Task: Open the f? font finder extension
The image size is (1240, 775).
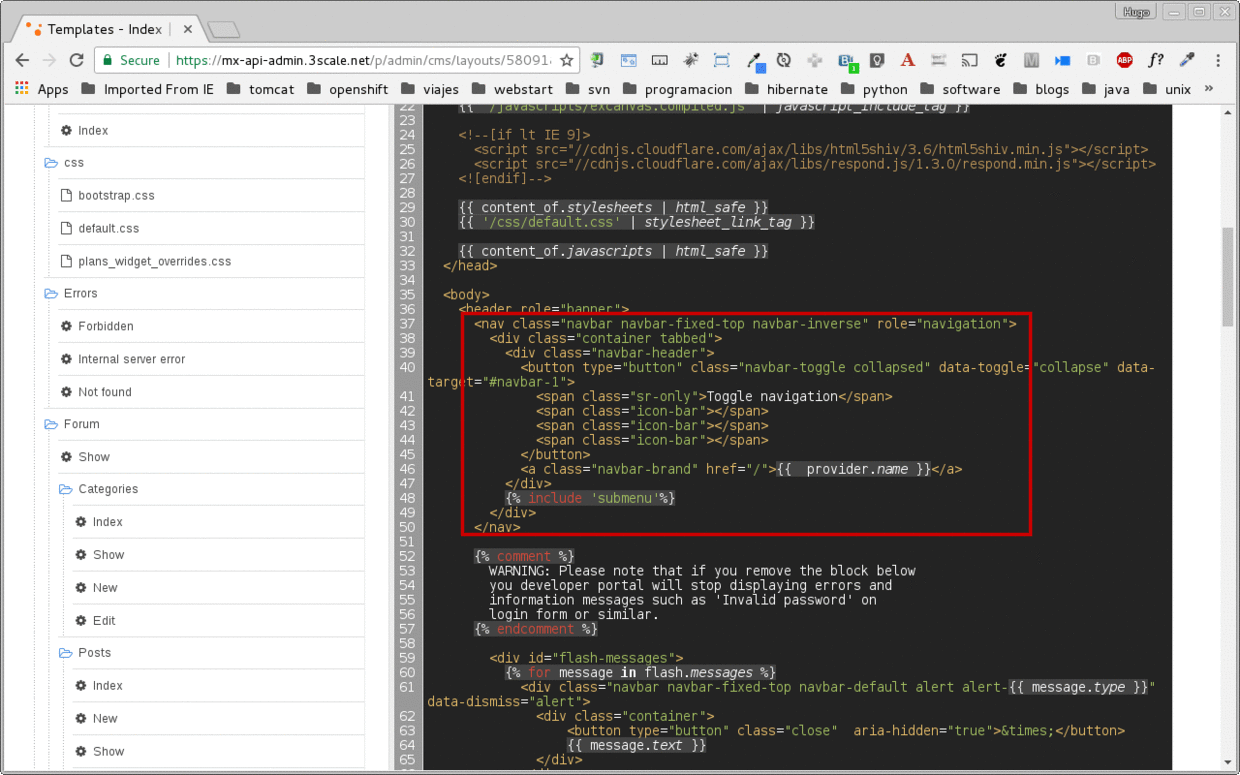Action: pos(1156,60)
